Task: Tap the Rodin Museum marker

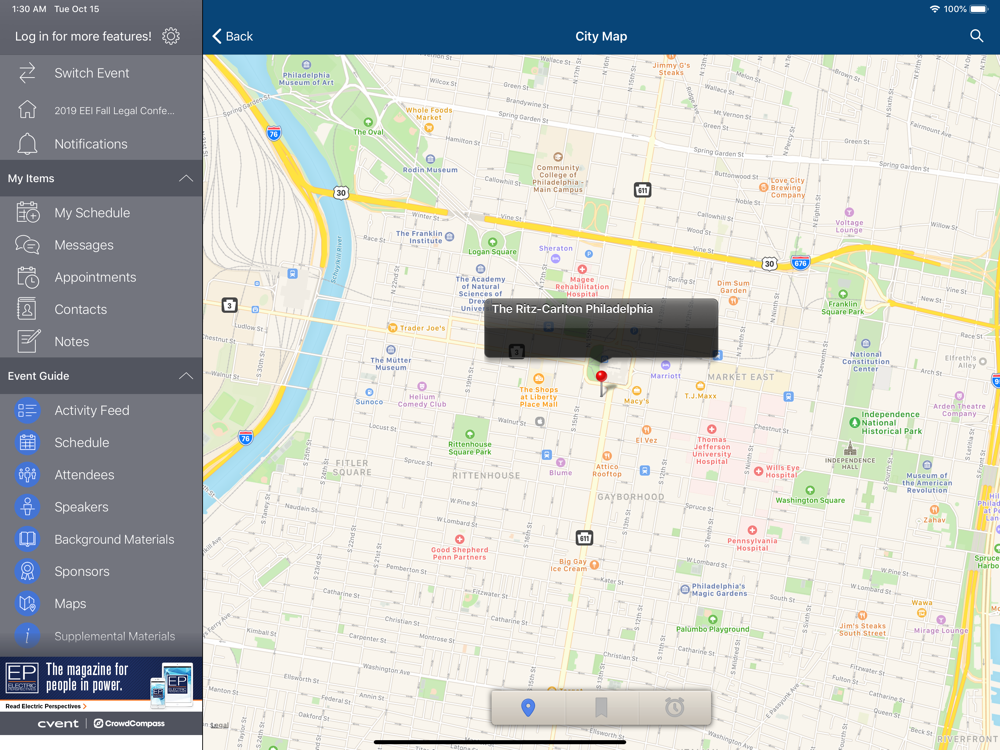Action: (x=430, y=159)
